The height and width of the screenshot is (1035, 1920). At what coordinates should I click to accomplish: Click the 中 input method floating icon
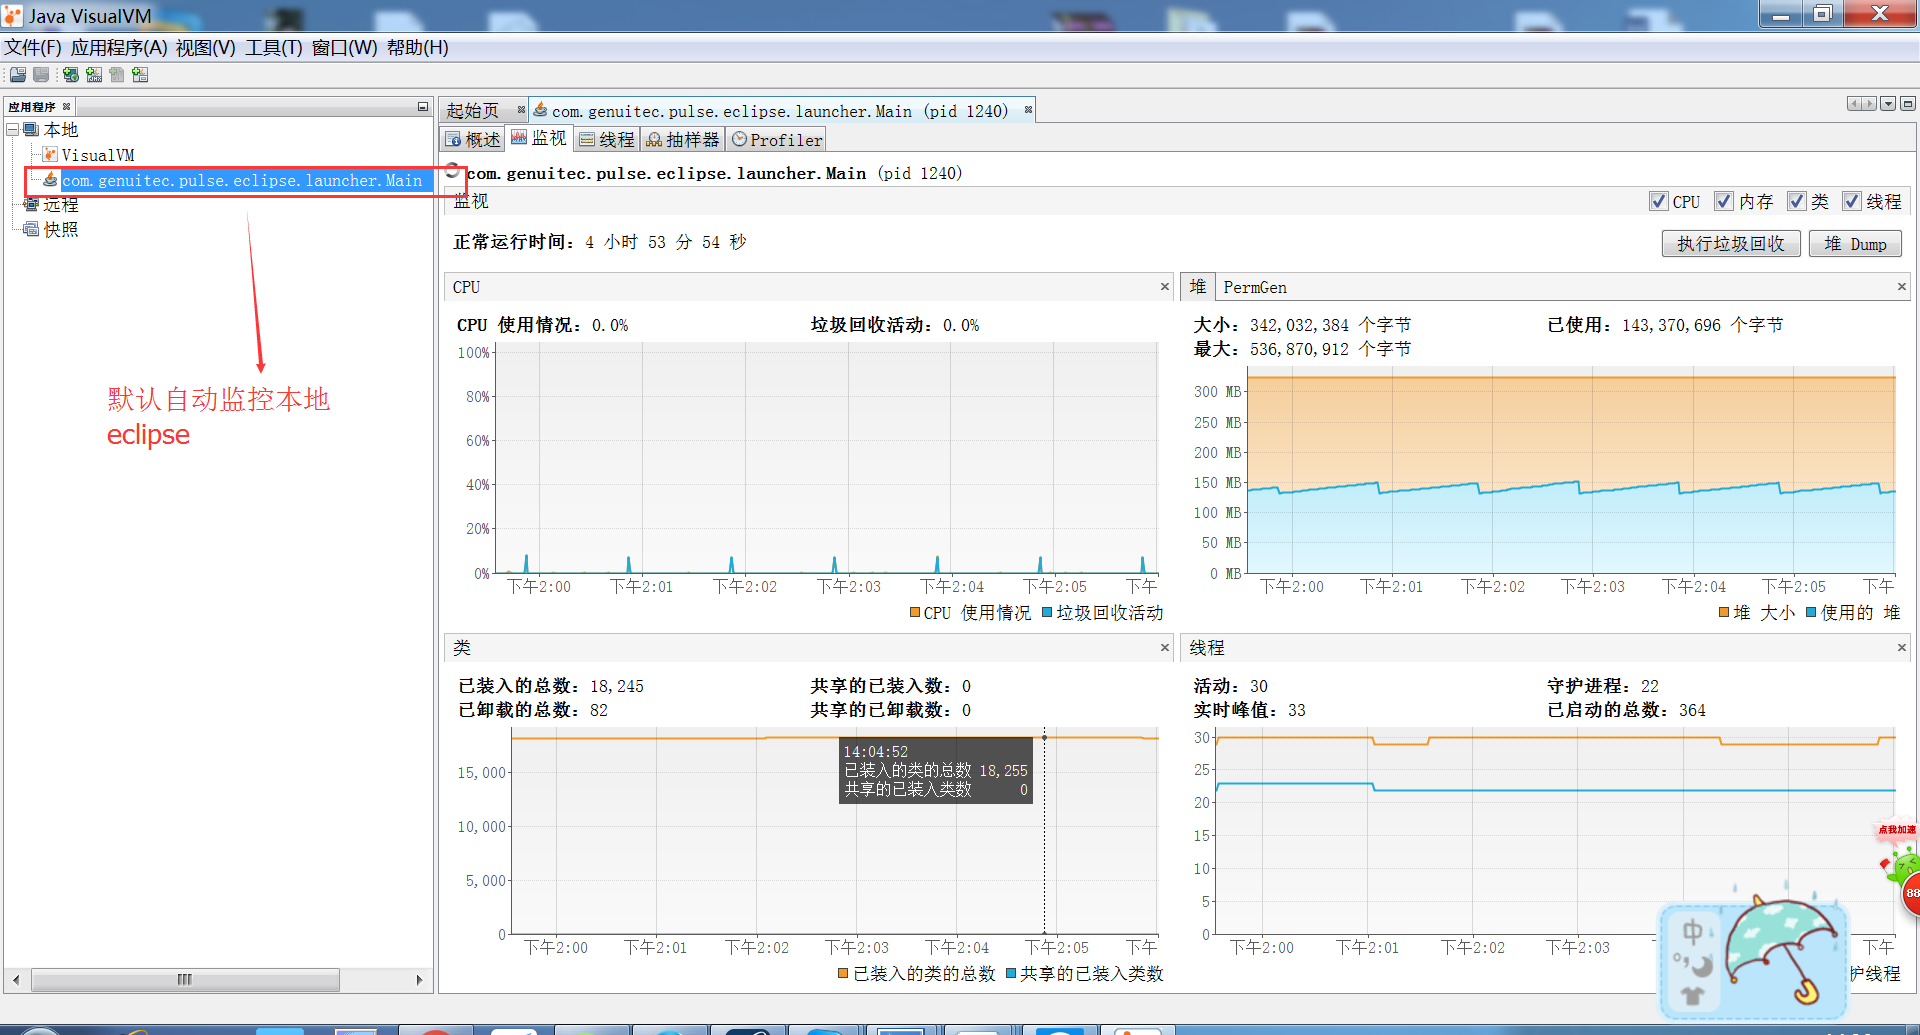(x=1692, y=932)
